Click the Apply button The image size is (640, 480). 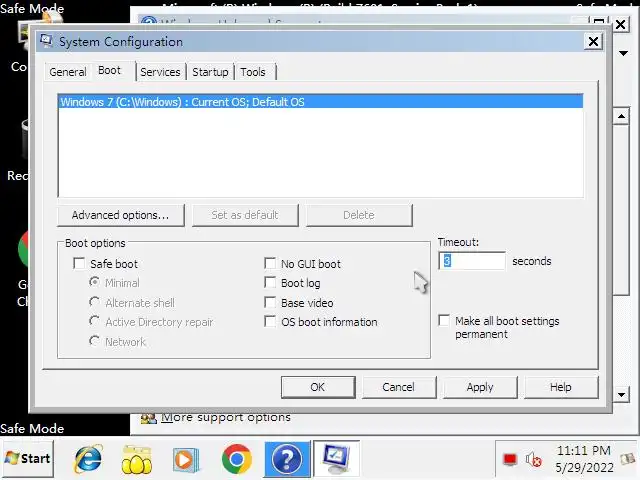point(480,387)
